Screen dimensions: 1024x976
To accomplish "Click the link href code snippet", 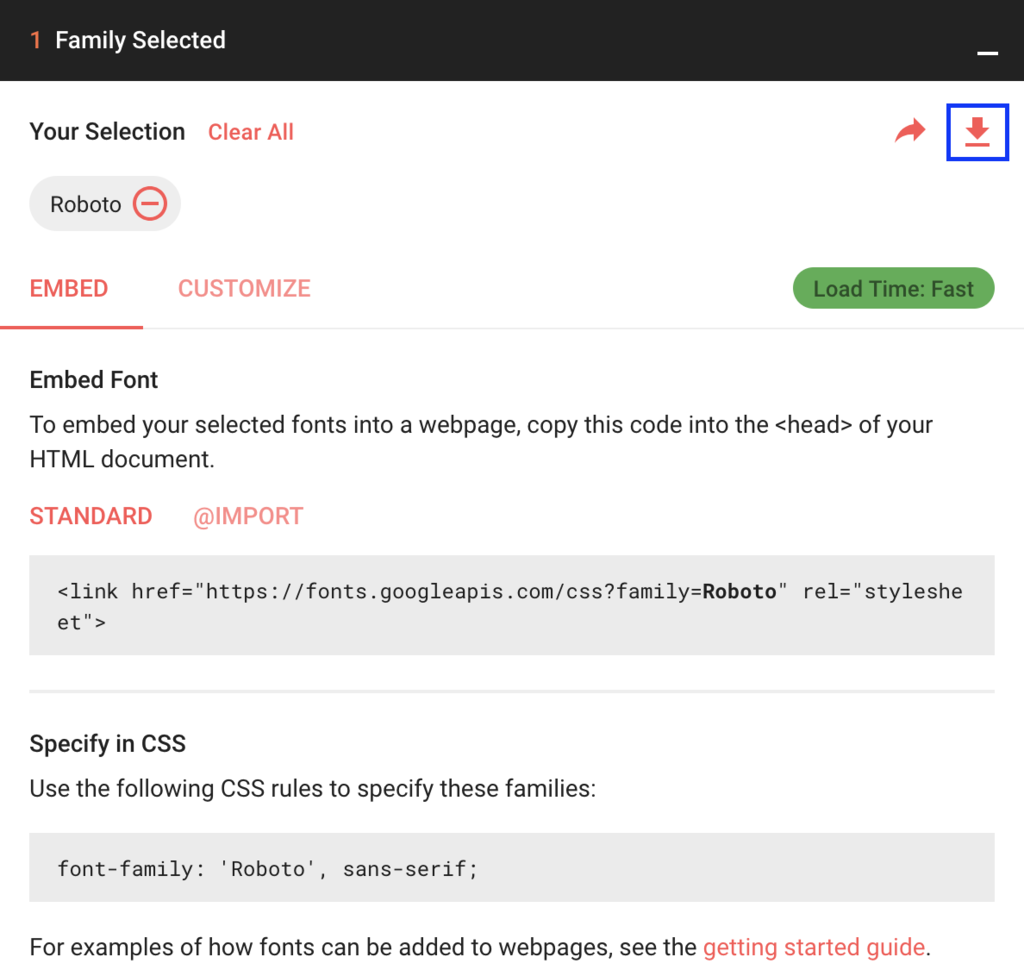I will 510,606.
